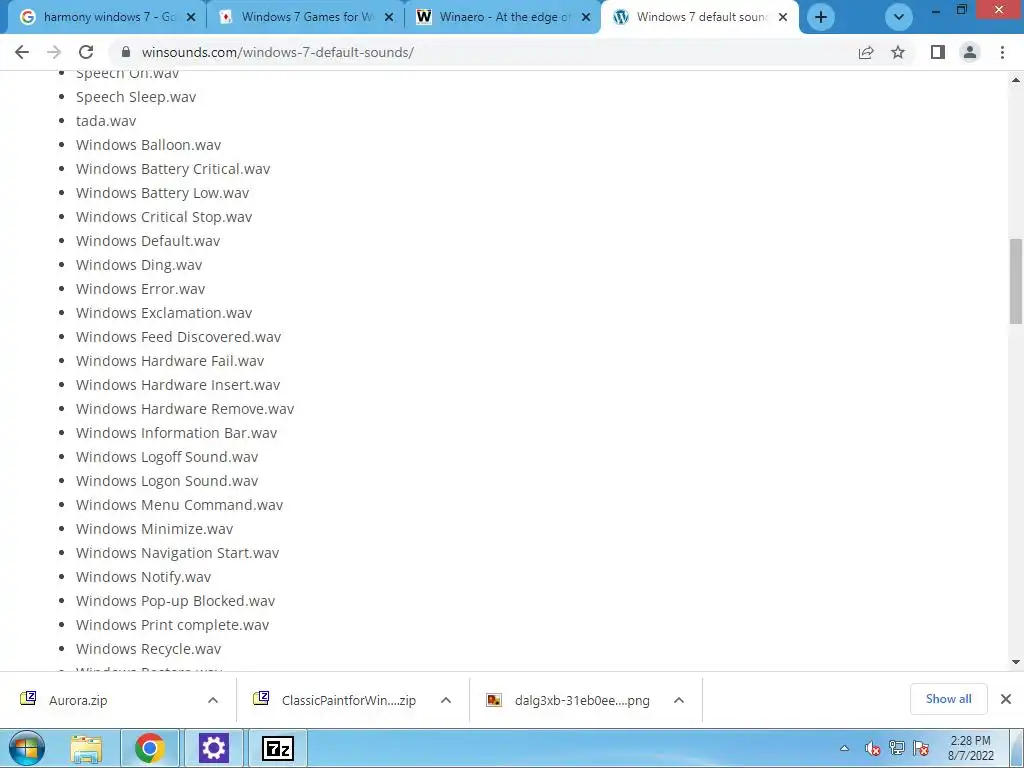Expand ClassicPaintforWin zip download options
The image size is (1024, 768).
click(446, 700)
